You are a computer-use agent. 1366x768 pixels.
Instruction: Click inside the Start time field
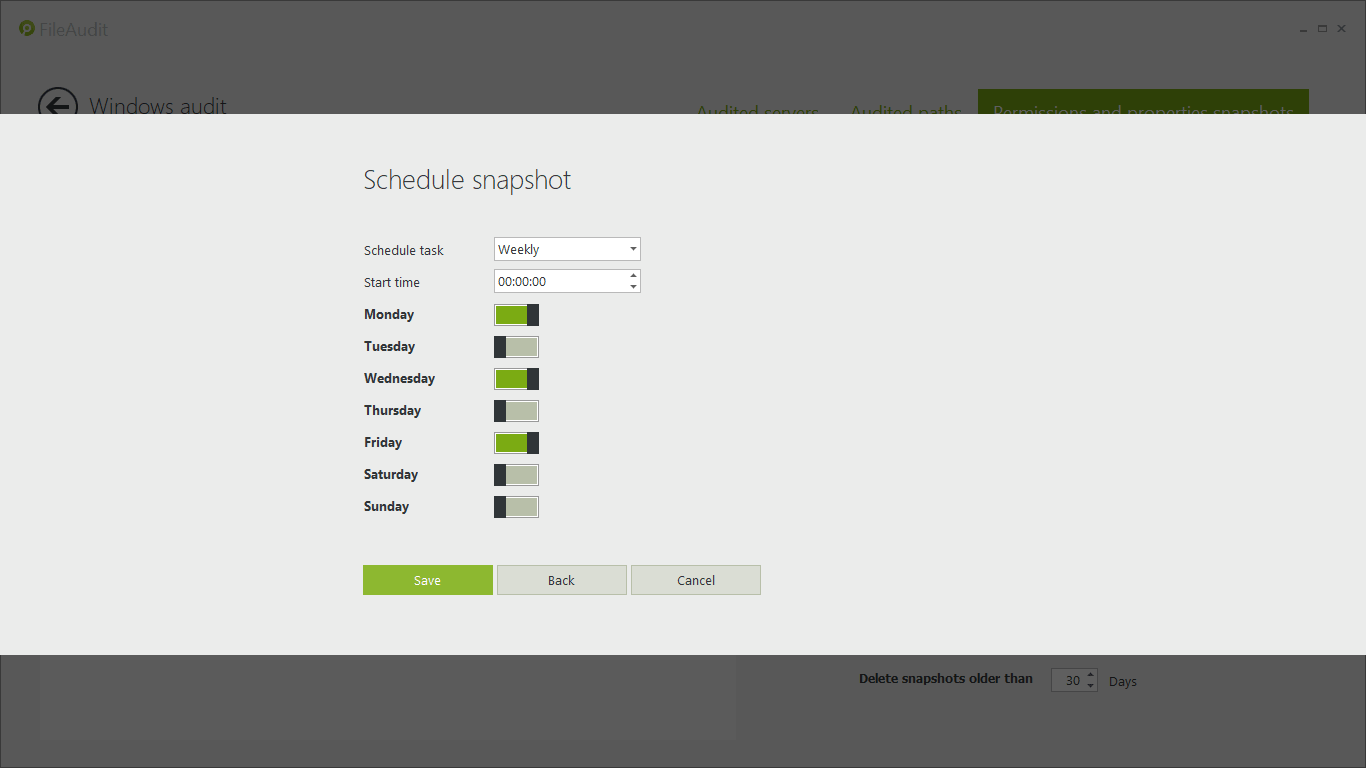point(558,282)
